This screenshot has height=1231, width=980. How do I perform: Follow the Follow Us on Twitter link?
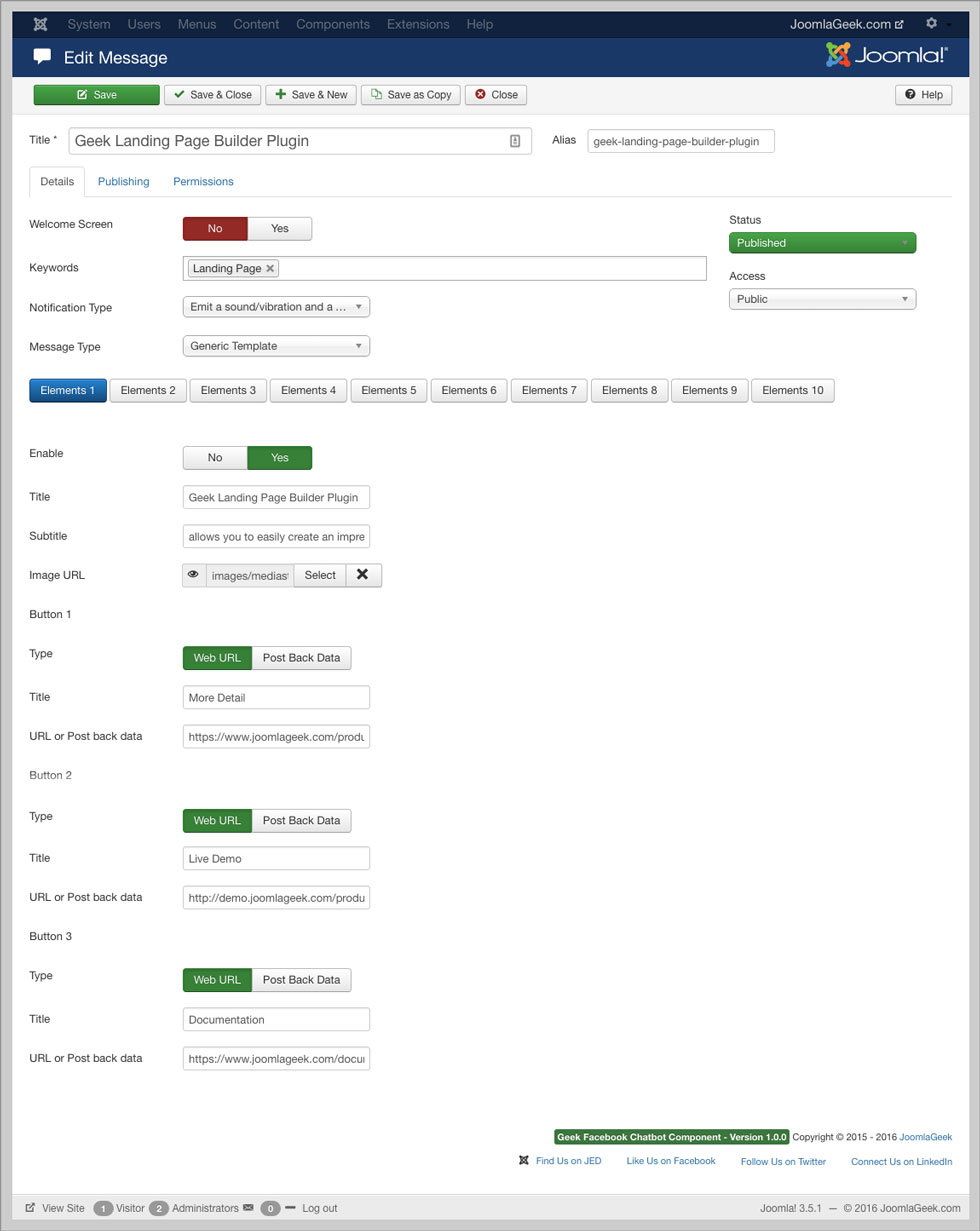[783, 1162]
